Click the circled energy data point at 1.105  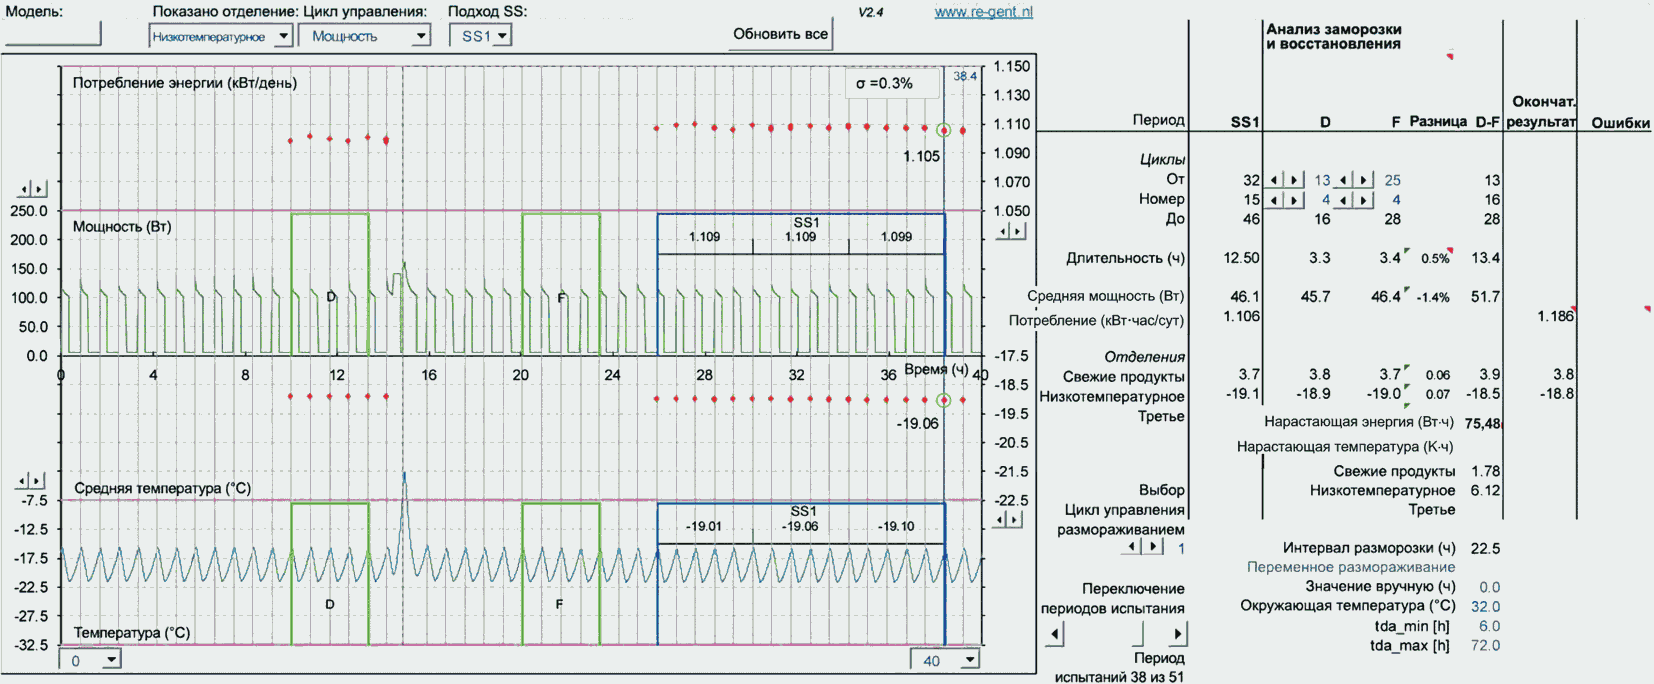[x=943, y=130]
